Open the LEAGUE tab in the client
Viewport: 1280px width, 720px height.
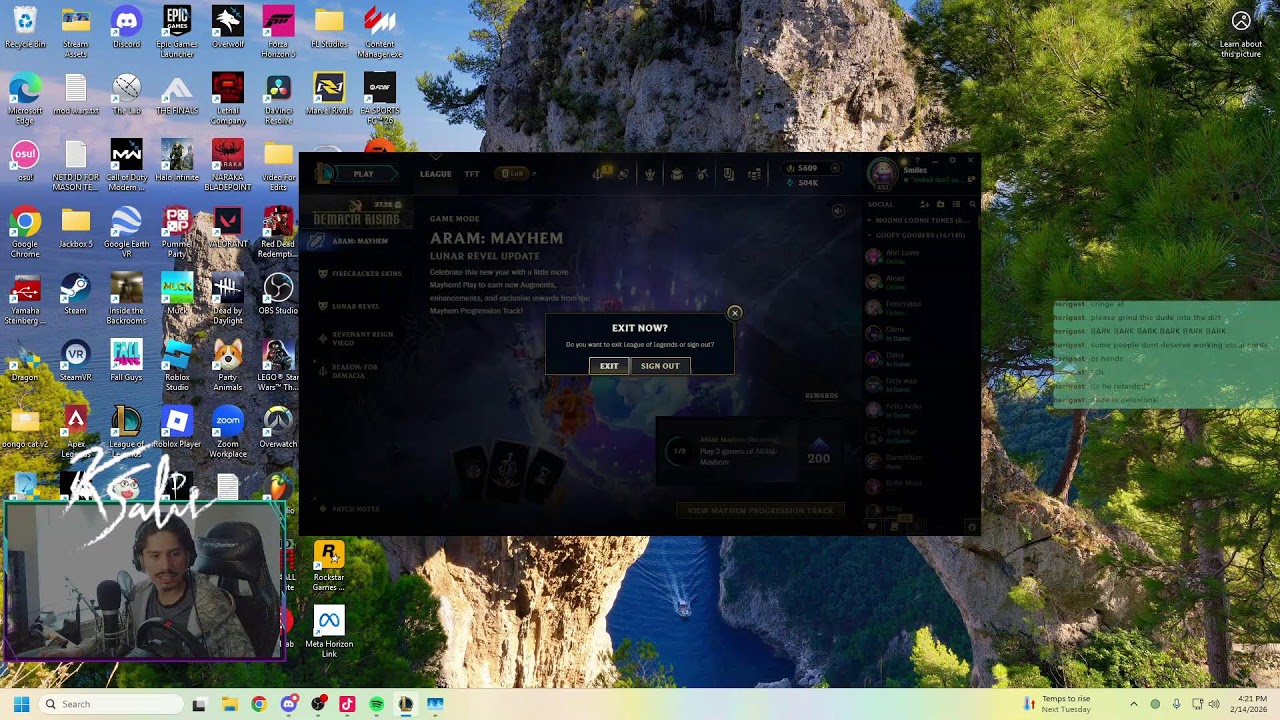pyautogui.click(x=435, y=174)
